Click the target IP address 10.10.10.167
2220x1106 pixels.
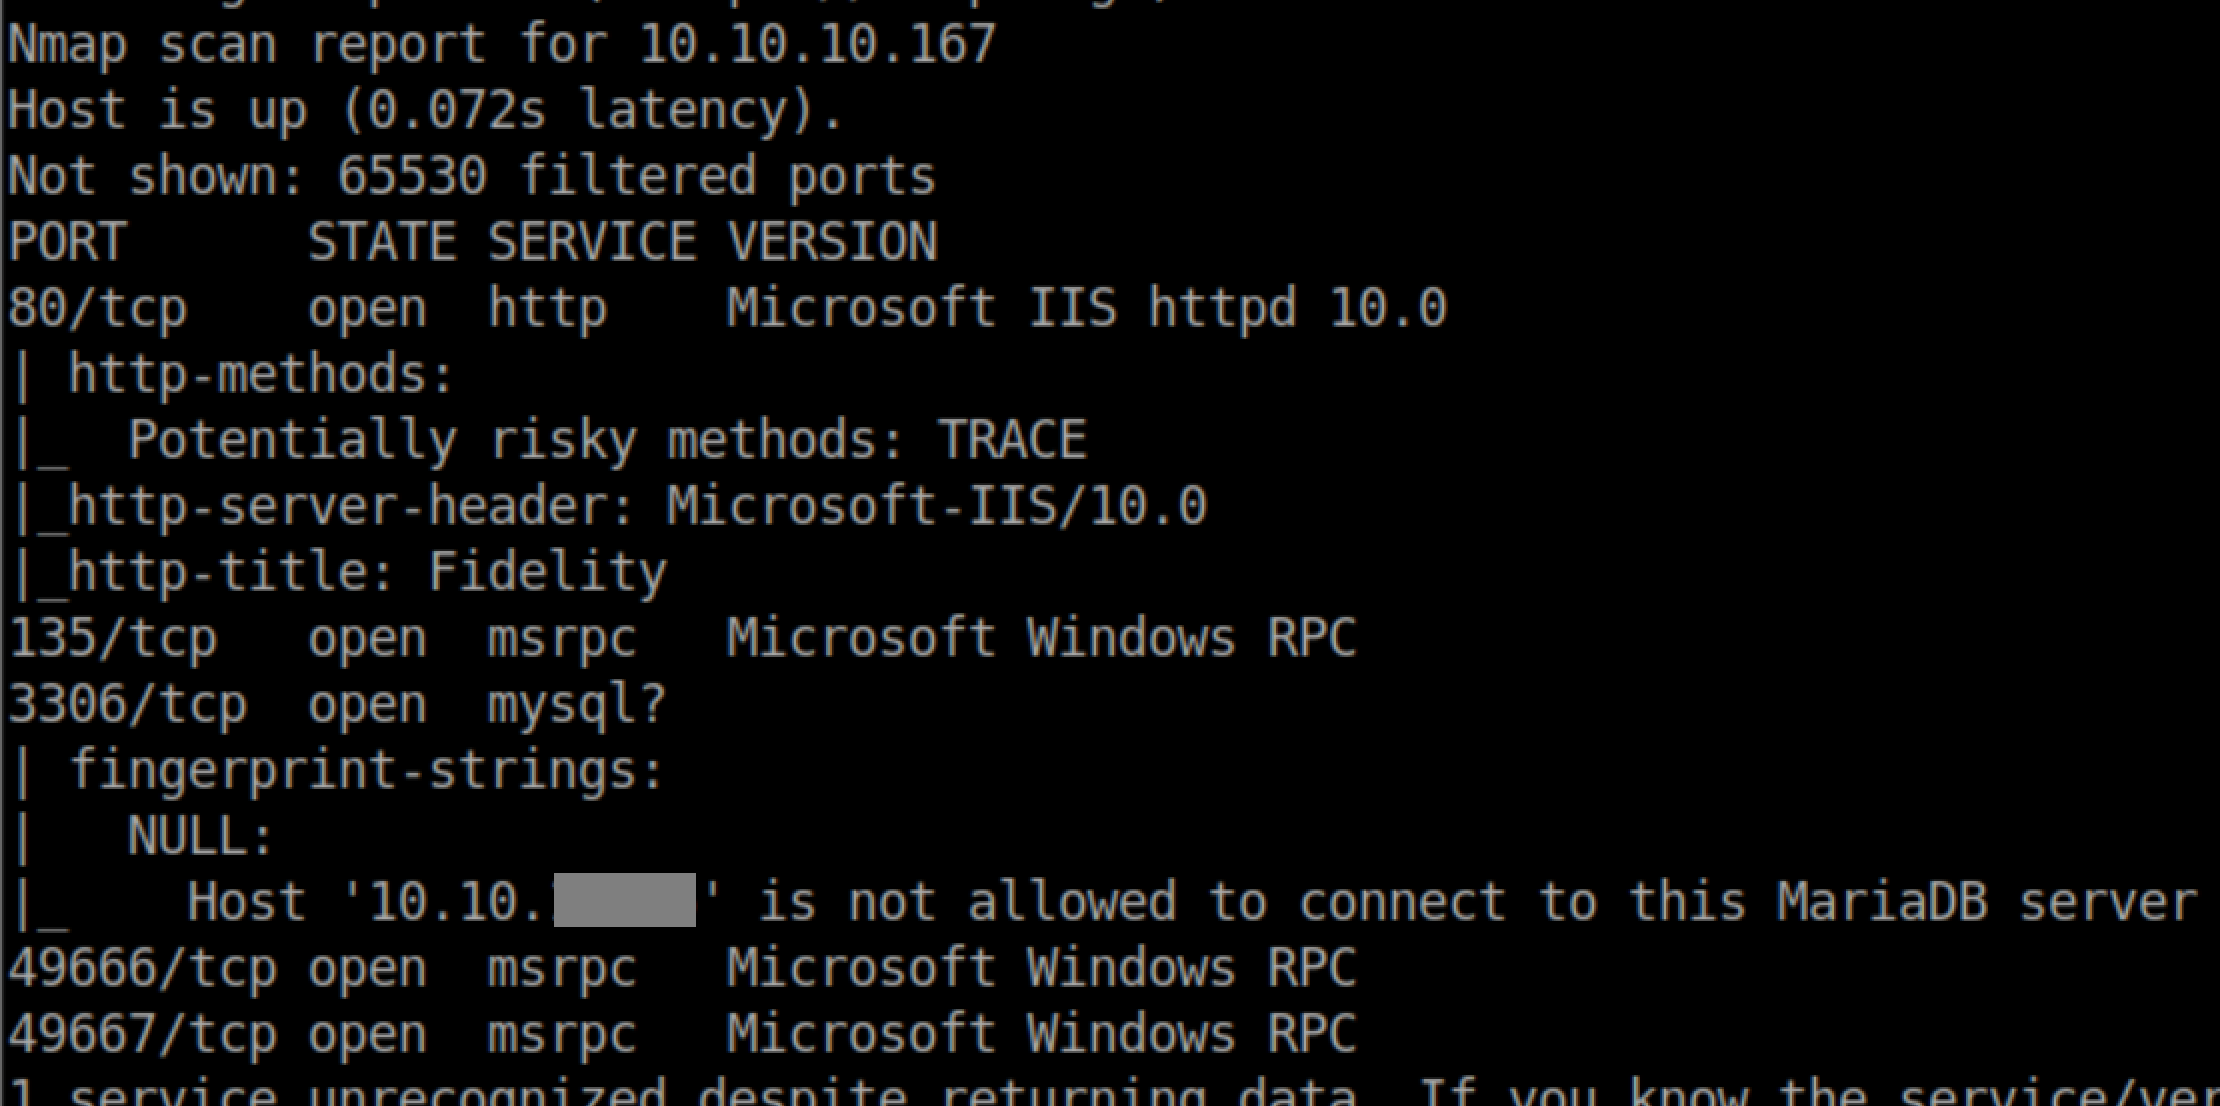tap(817, 44)
